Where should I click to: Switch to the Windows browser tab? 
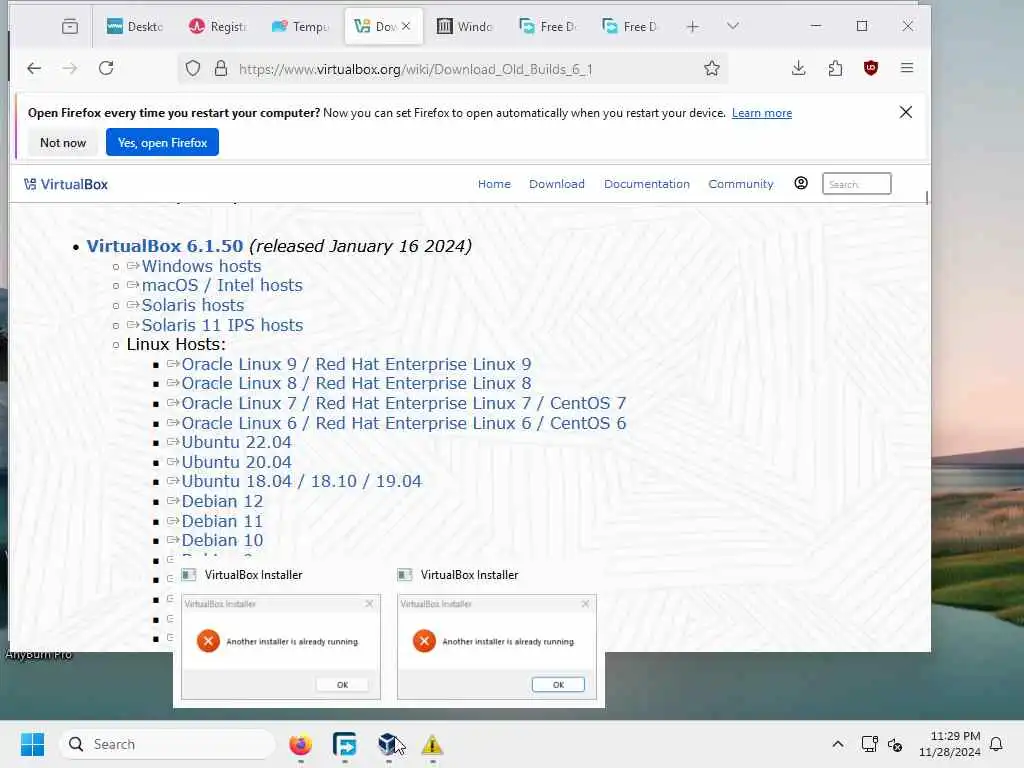(464, 26)
